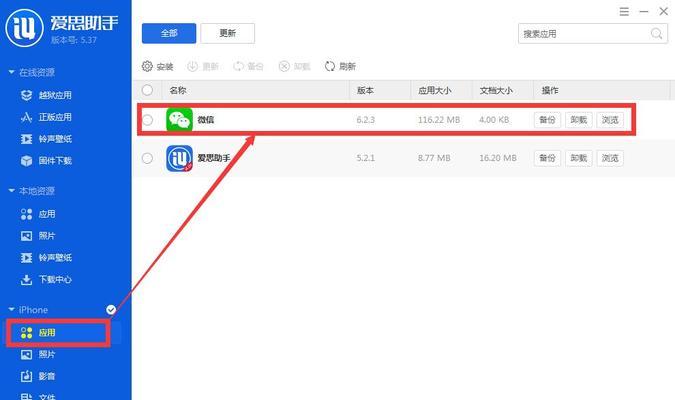
Task: Collapse the 在线资源 section
Action: (12, 72)
